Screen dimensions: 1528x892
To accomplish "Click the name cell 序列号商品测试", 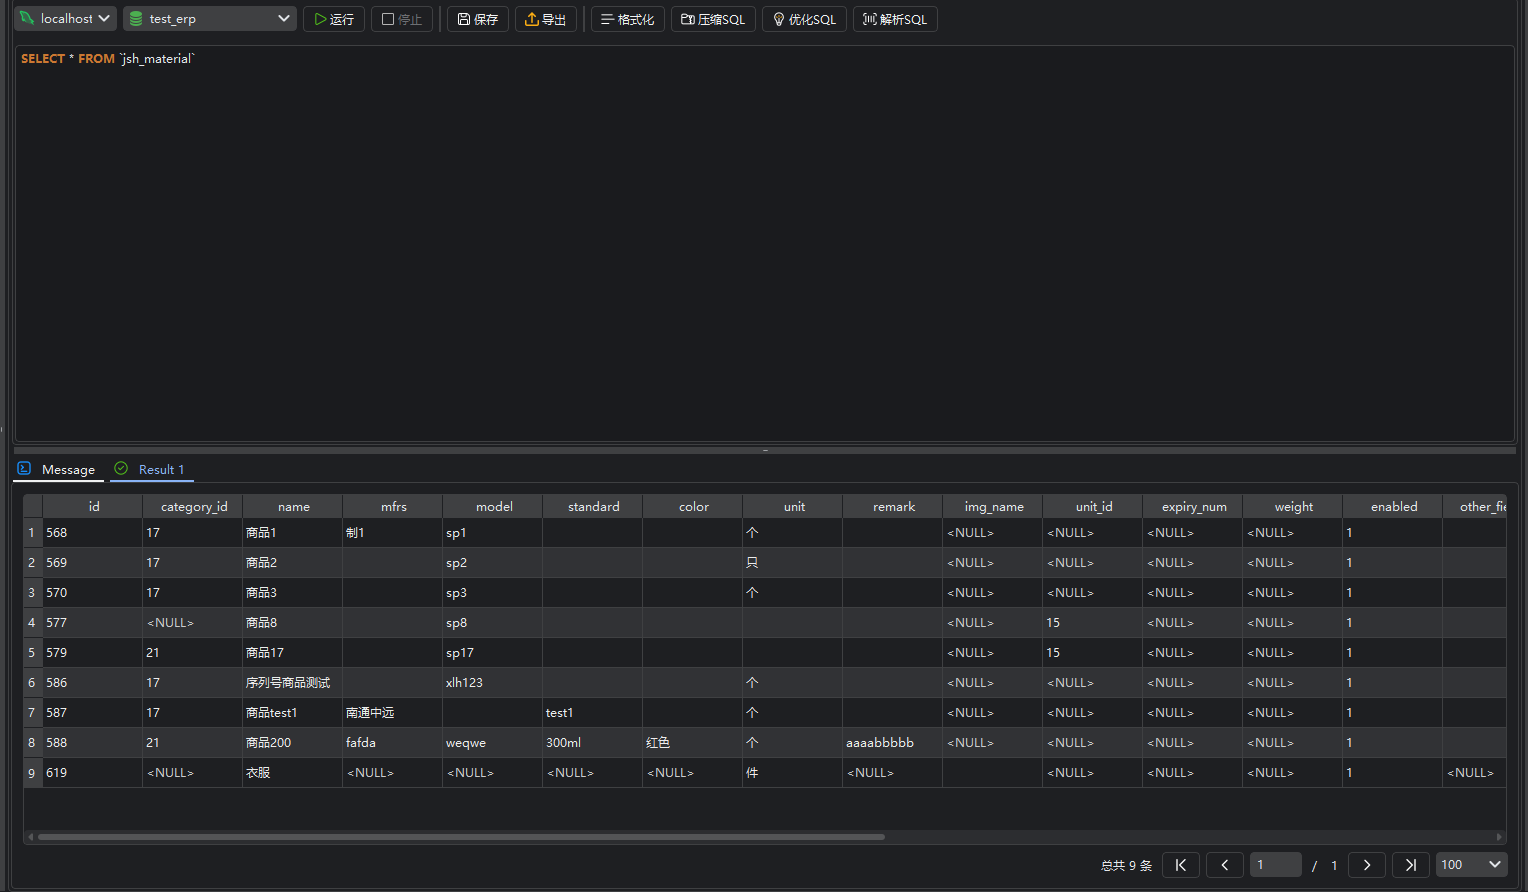I will (x=293, y=683).
